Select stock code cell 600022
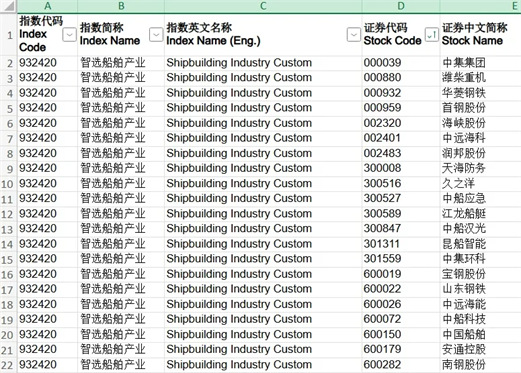The width and height of the screenshot is (521, 373). pos(401,289)
